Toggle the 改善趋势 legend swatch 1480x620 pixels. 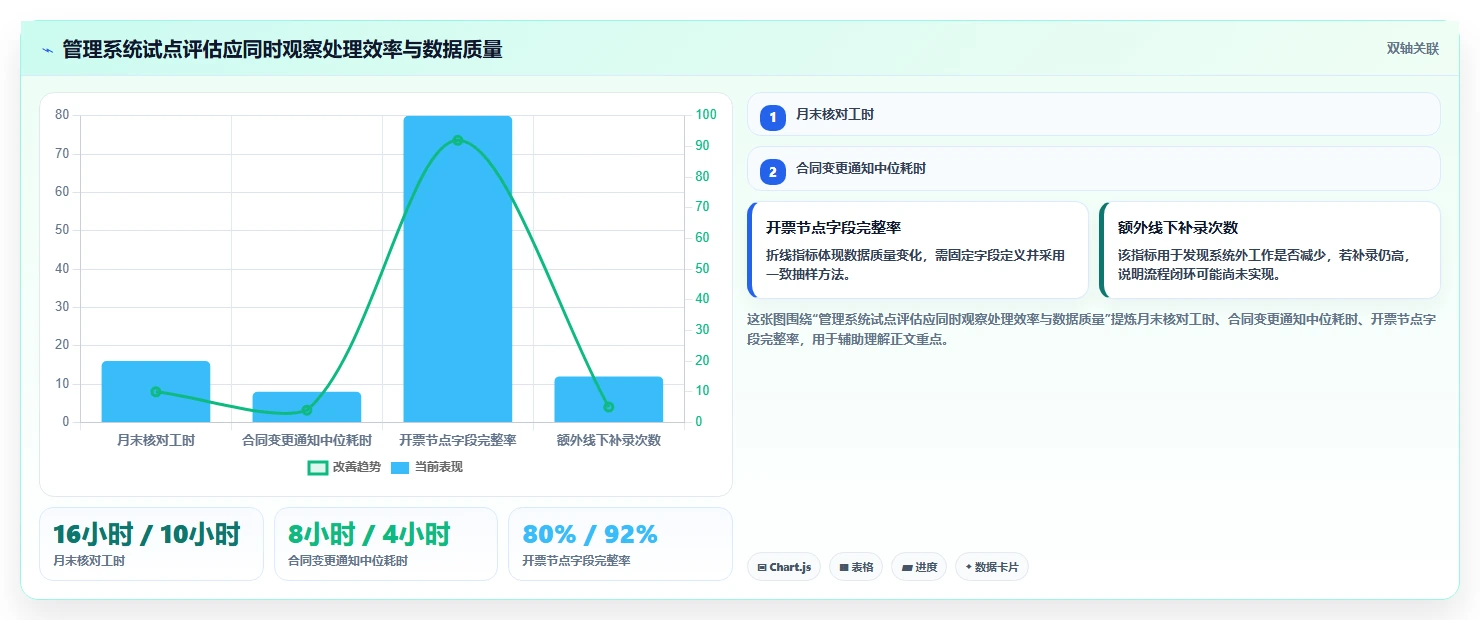tap(317, 467)
